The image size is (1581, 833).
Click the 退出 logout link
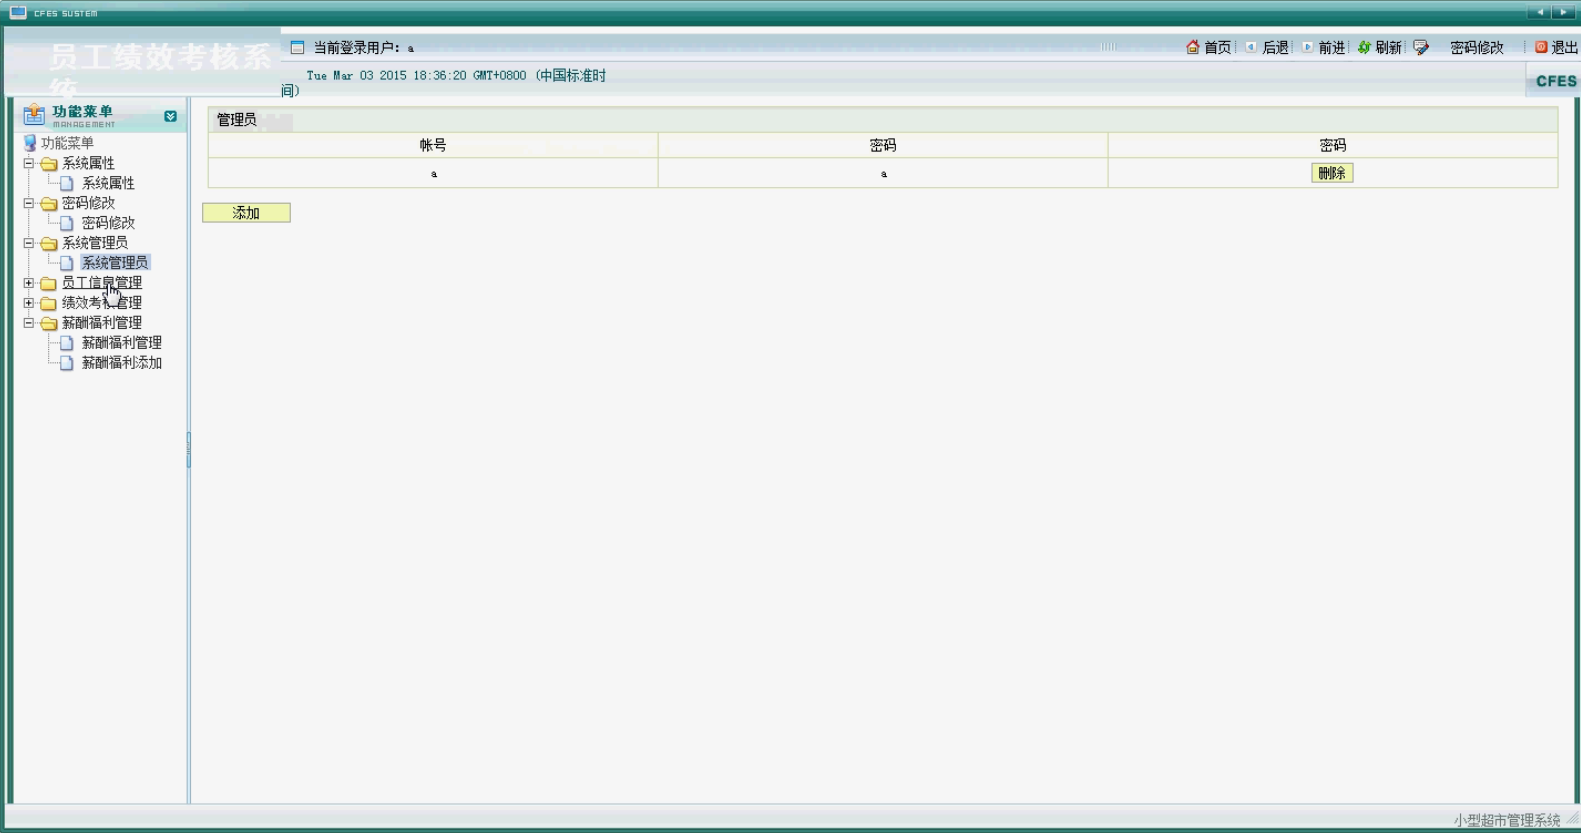(x=1564, y=47)
